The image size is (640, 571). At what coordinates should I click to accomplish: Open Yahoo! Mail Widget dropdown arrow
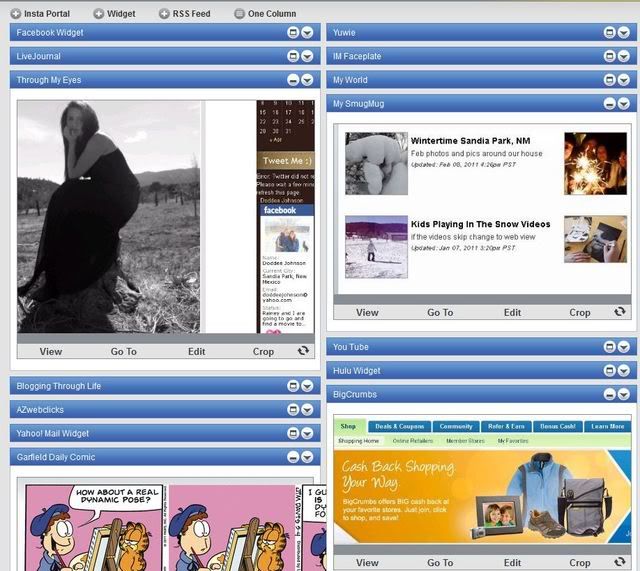[x=307, y=433]
